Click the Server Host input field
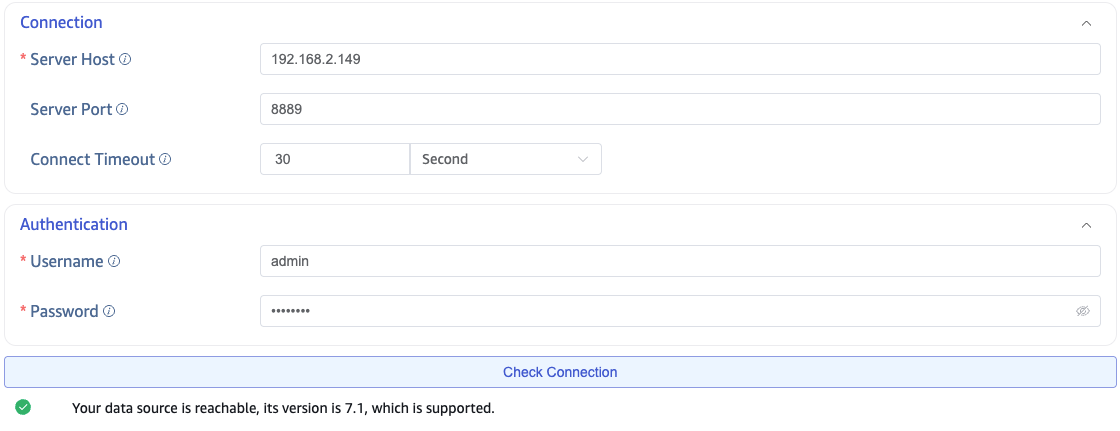Screen dimensions: 1120x431 (x=680, y=59)
